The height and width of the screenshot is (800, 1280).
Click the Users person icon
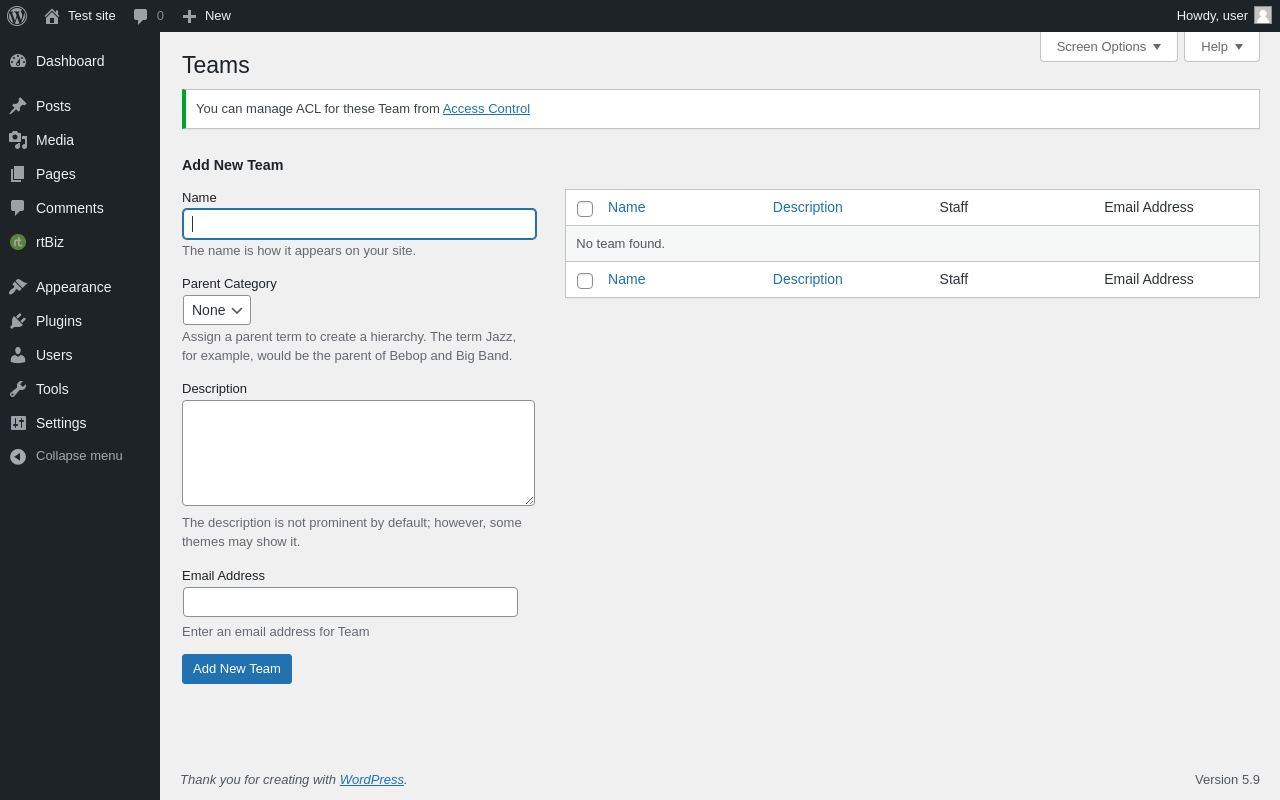pyautogui.click(x=18, y=355)
